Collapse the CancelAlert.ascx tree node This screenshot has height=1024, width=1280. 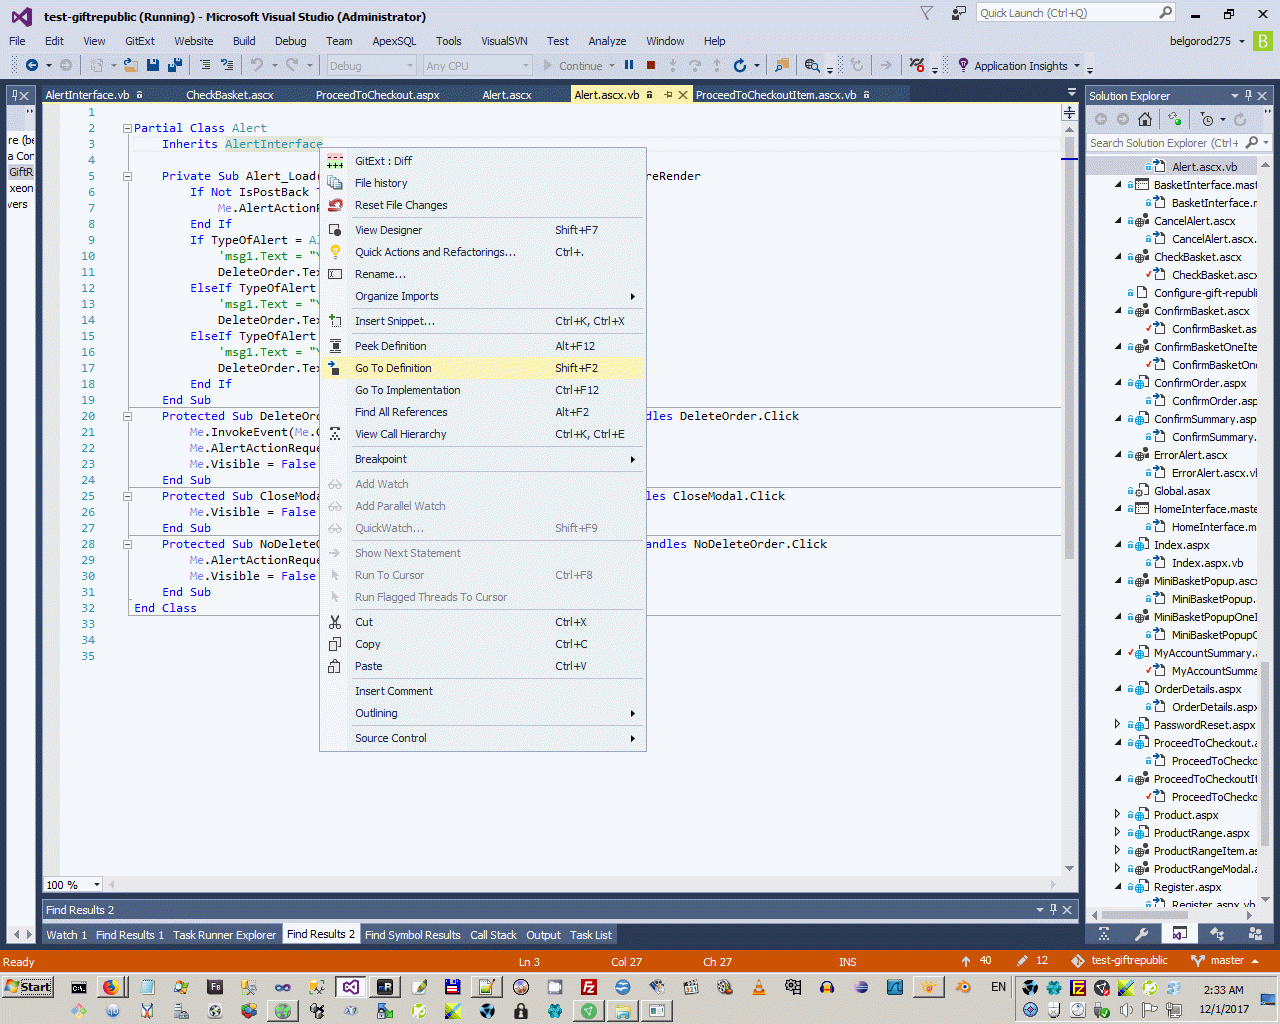click(x=1118, y=221)
